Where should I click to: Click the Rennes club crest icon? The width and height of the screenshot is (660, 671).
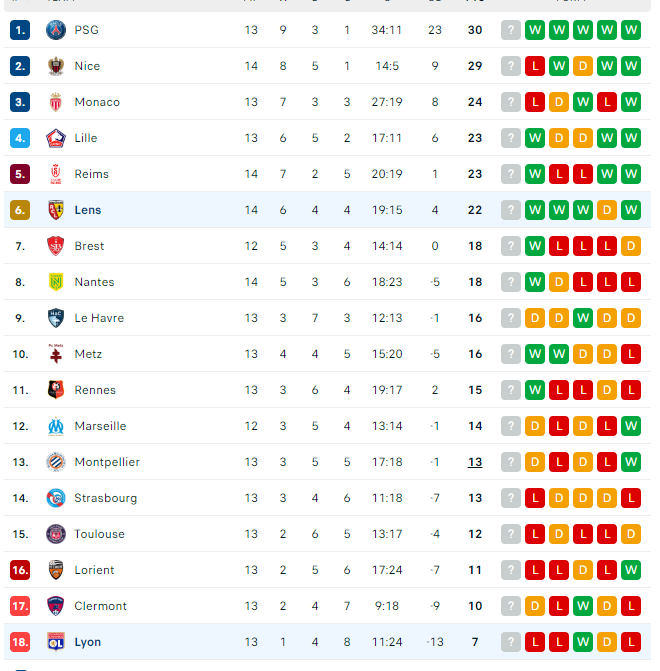[x=55, y=390]
